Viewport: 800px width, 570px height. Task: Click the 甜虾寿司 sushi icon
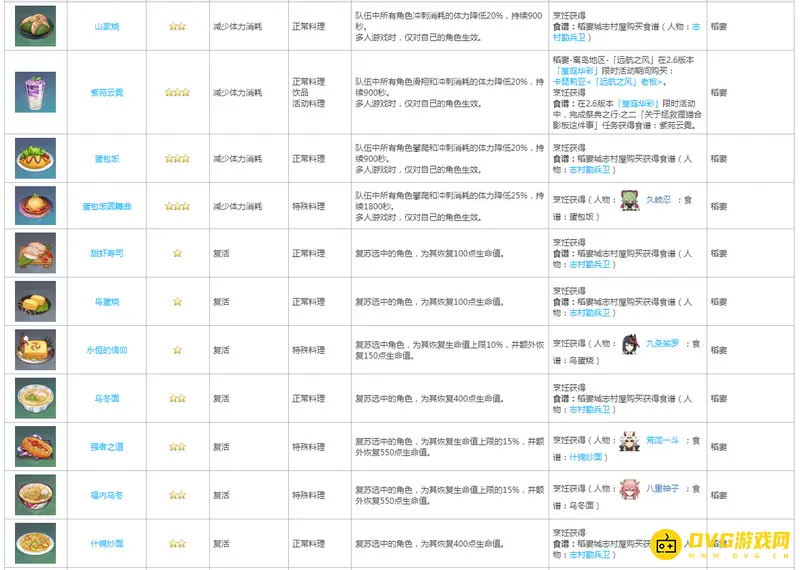pyautogui.click(x=35, y=253)
